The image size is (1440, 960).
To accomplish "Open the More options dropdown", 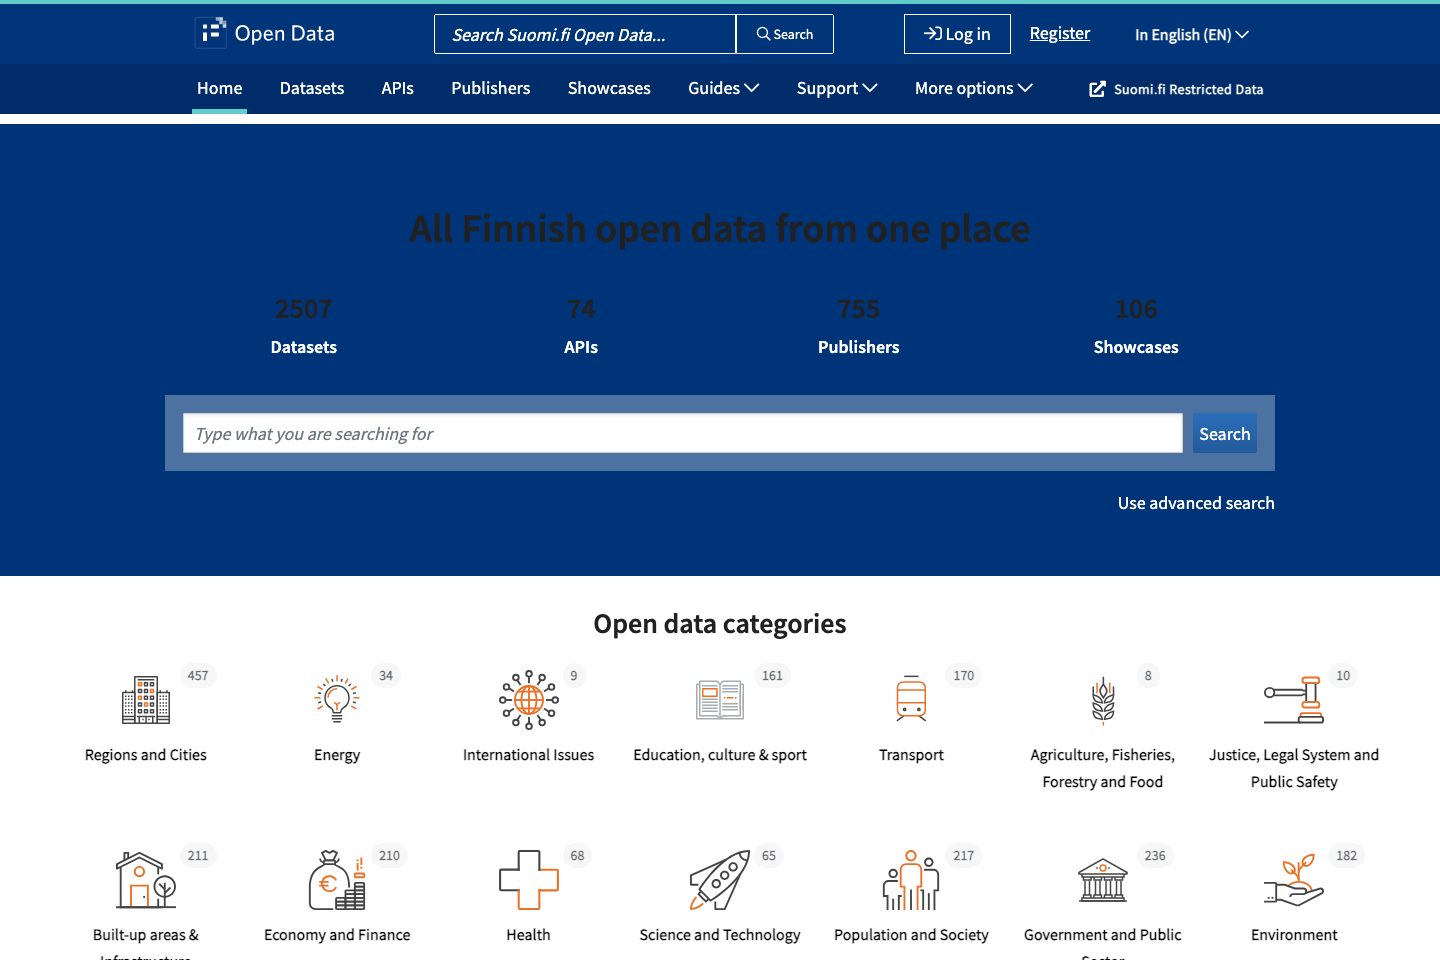I will (972, 88).
